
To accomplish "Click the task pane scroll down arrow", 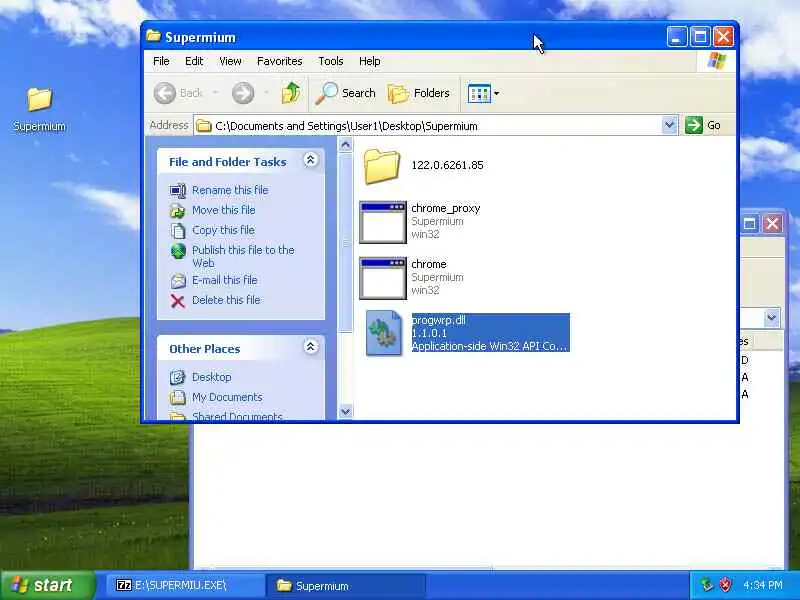I will pyautogui.click(x=345, y=411).
